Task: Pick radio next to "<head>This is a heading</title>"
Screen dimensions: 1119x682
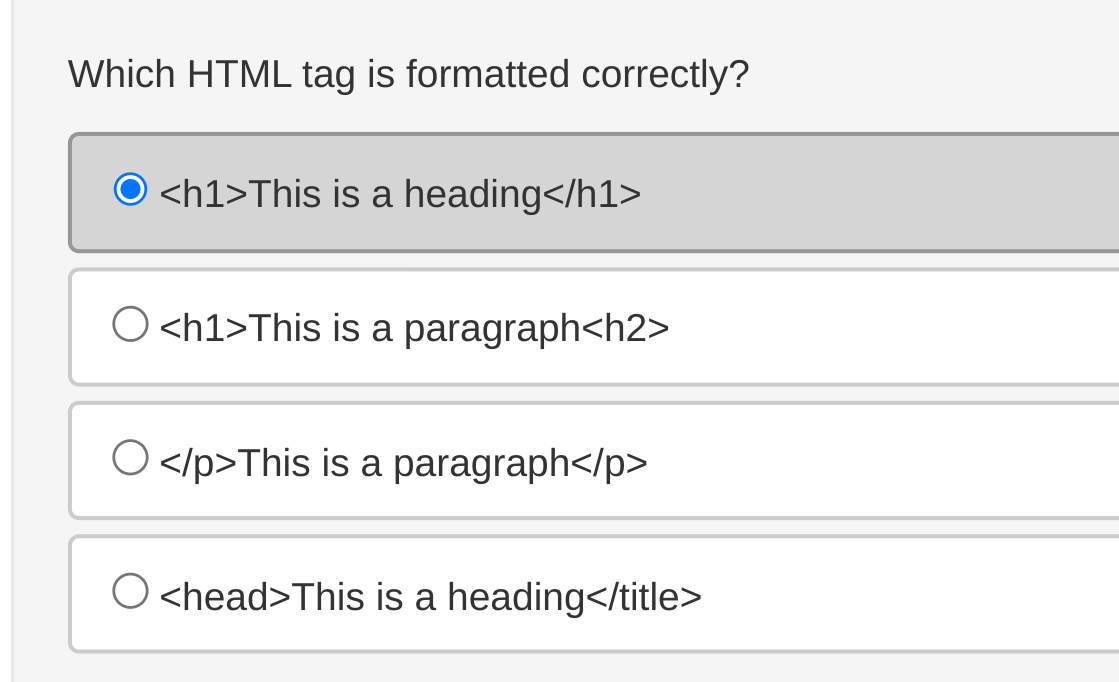Action: 131,591
